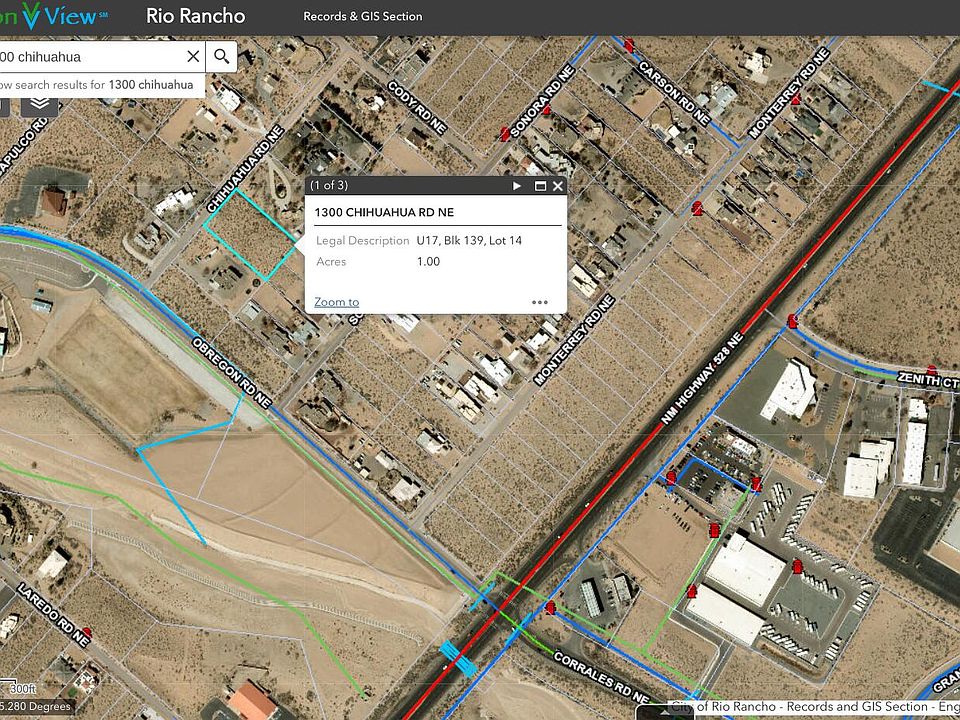Image resolution: width=960 pixels, height=720 pixels.
Task: Click the Zoom to link
Action: 336,302
